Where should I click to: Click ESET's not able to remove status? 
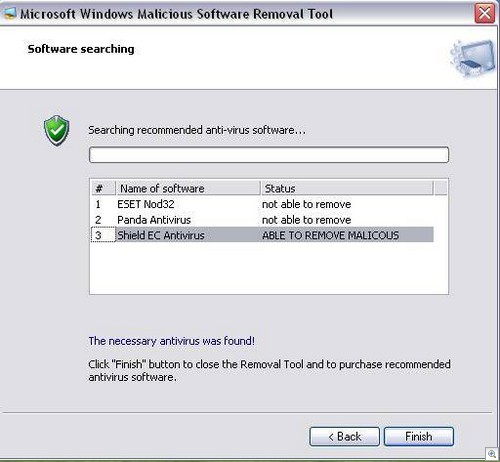click(306, 204)
